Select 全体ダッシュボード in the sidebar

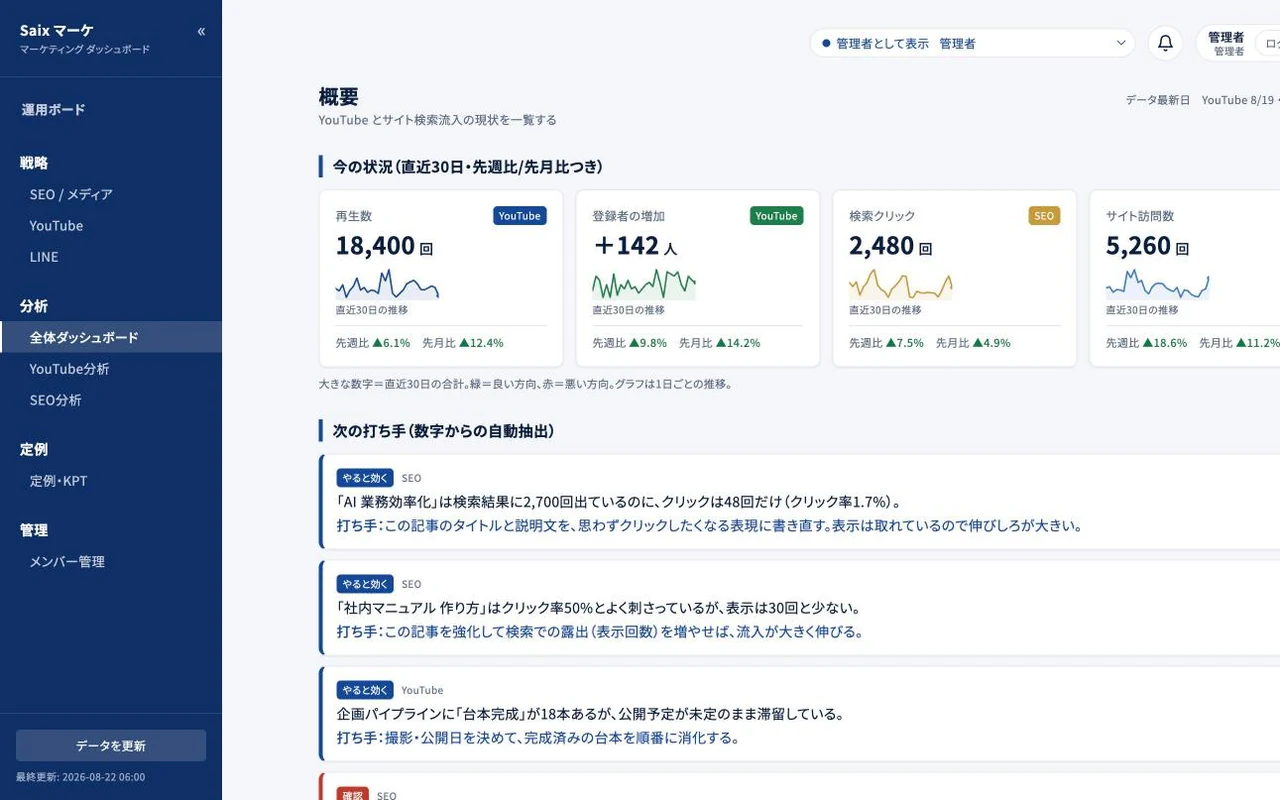(111, 337)
